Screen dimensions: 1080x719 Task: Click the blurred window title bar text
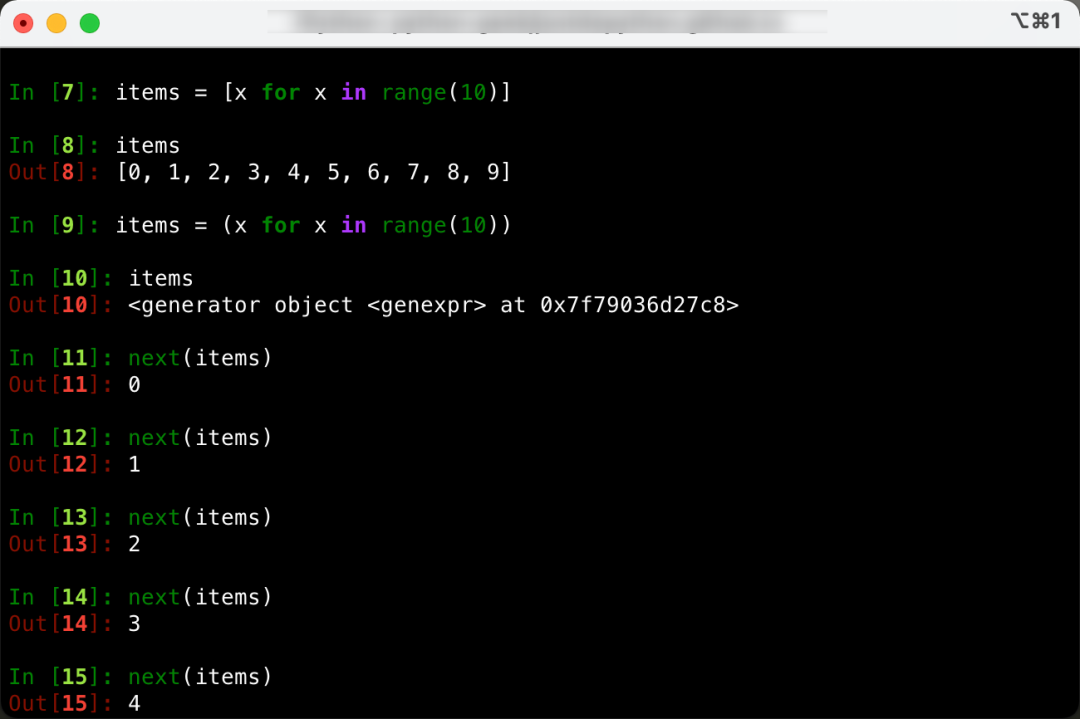(x=547, y=22)
